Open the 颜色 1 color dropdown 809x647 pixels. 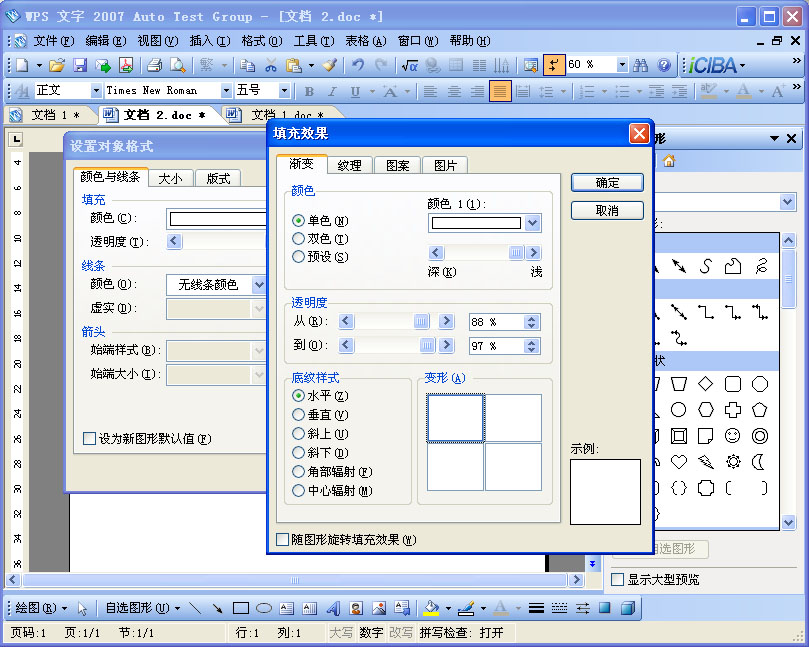click(531, 223)
